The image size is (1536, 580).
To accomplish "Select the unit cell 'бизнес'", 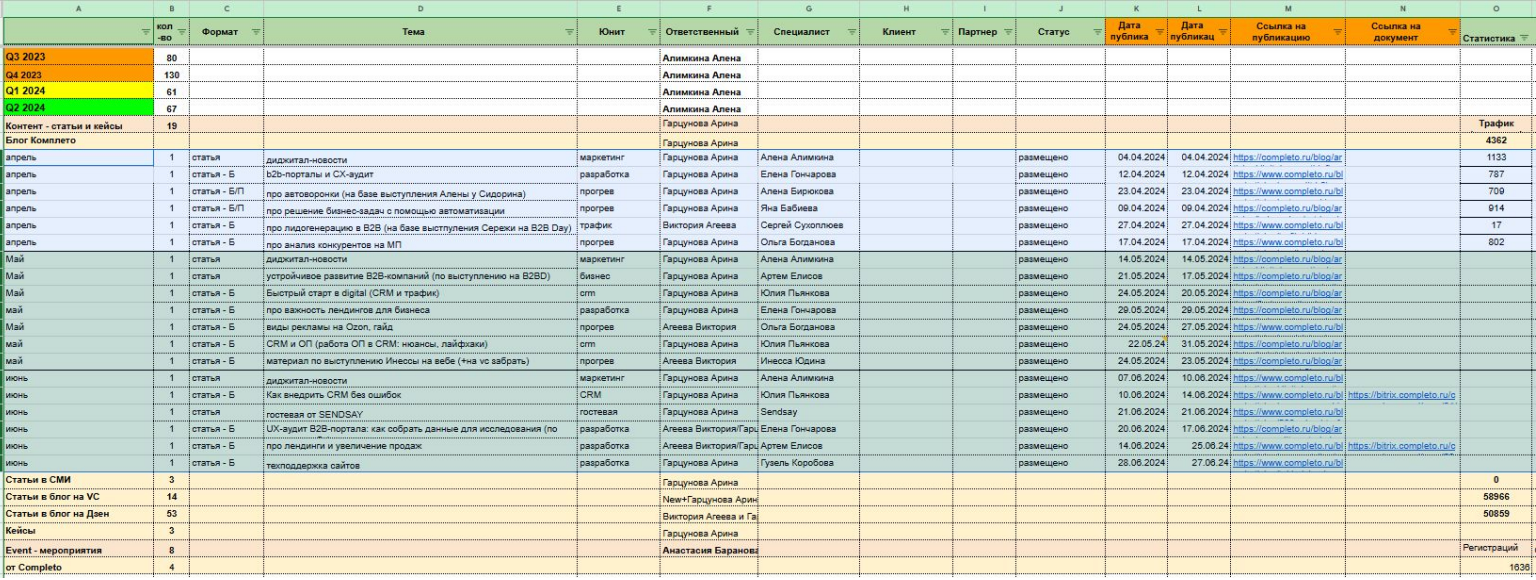I will pyautogui.click(x=618, y=277).
